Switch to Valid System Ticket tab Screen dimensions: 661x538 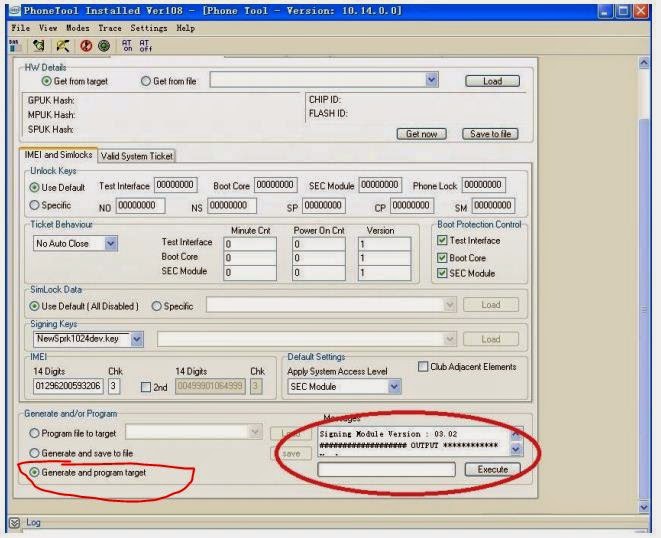tap(137, 156)
